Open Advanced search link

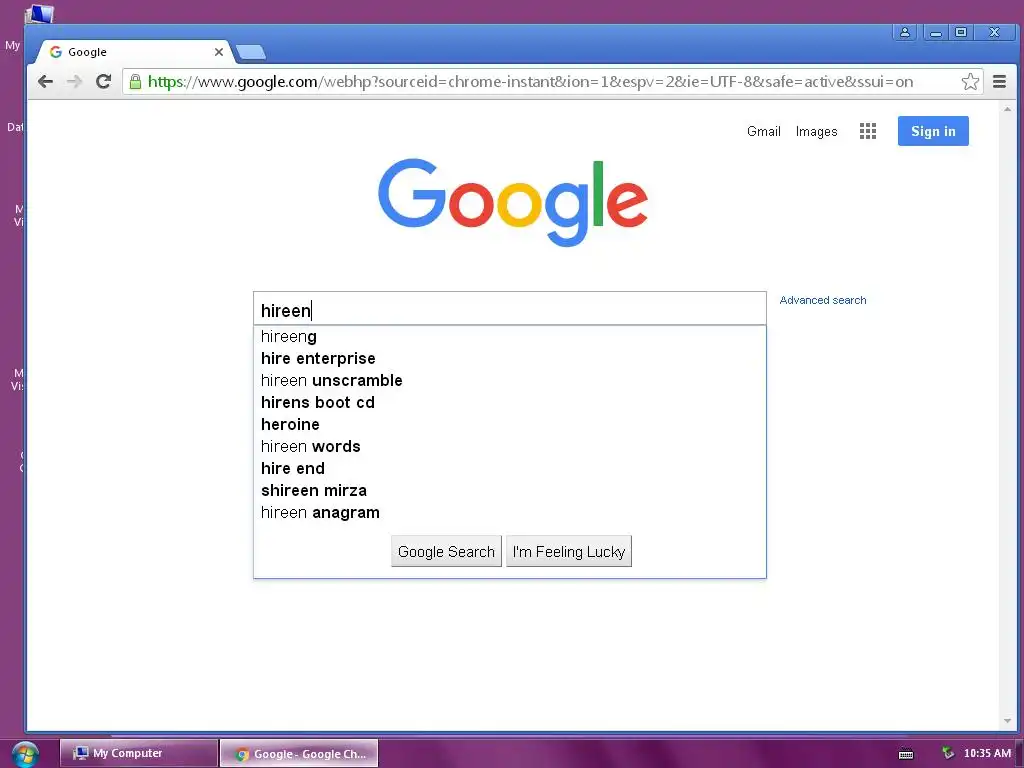pyautogui.click(x=823, y=300)
